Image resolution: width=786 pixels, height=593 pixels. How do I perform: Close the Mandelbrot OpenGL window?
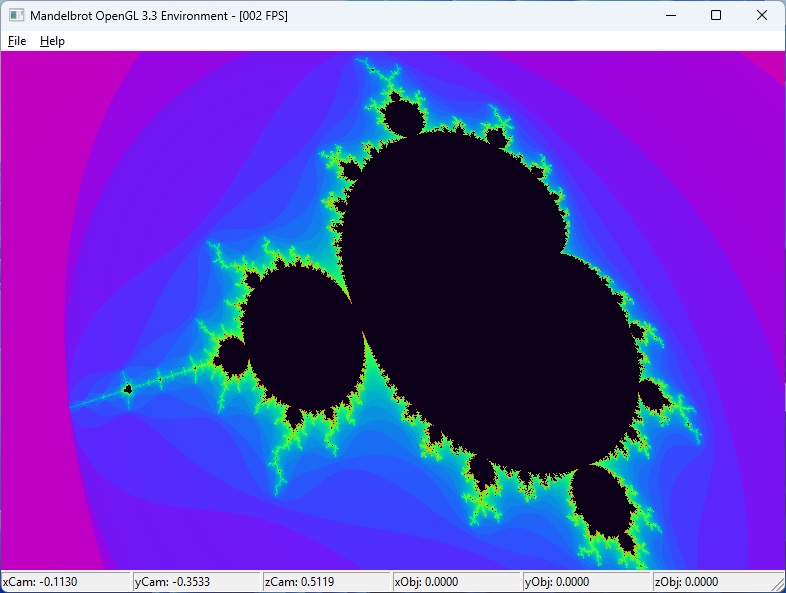coord(762,16)
